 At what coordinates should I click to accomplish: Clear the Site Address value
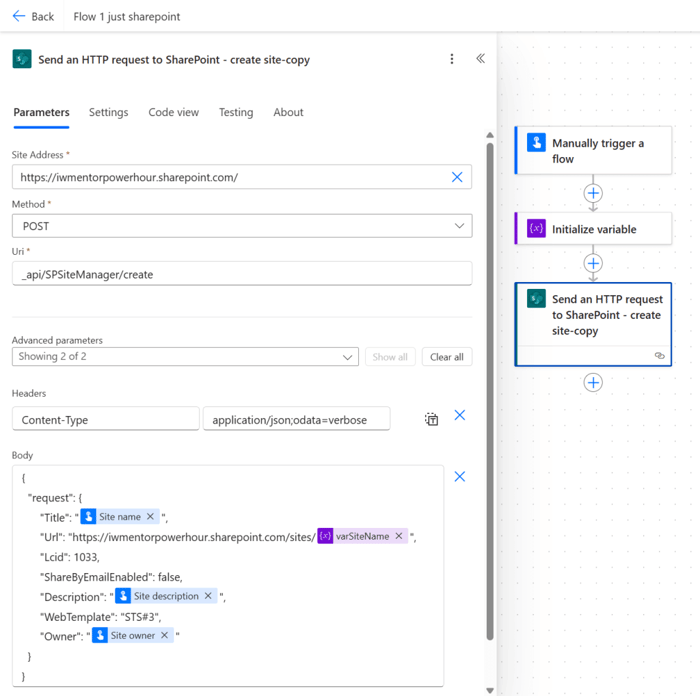(x=457, y=177)
